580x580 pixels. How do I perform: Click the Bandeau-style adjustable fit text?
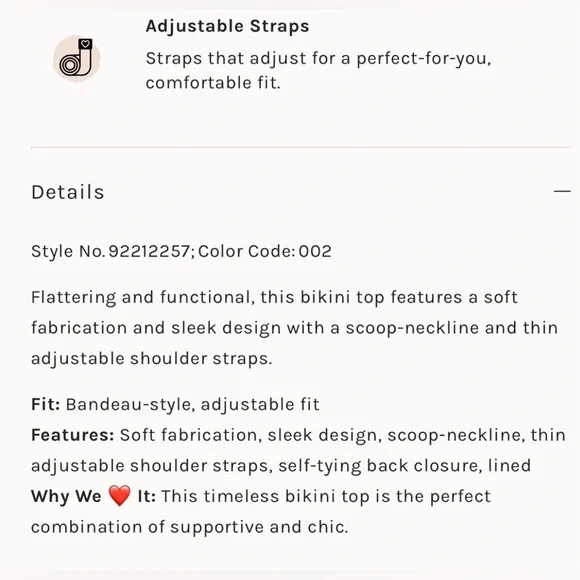pos(192,404)
